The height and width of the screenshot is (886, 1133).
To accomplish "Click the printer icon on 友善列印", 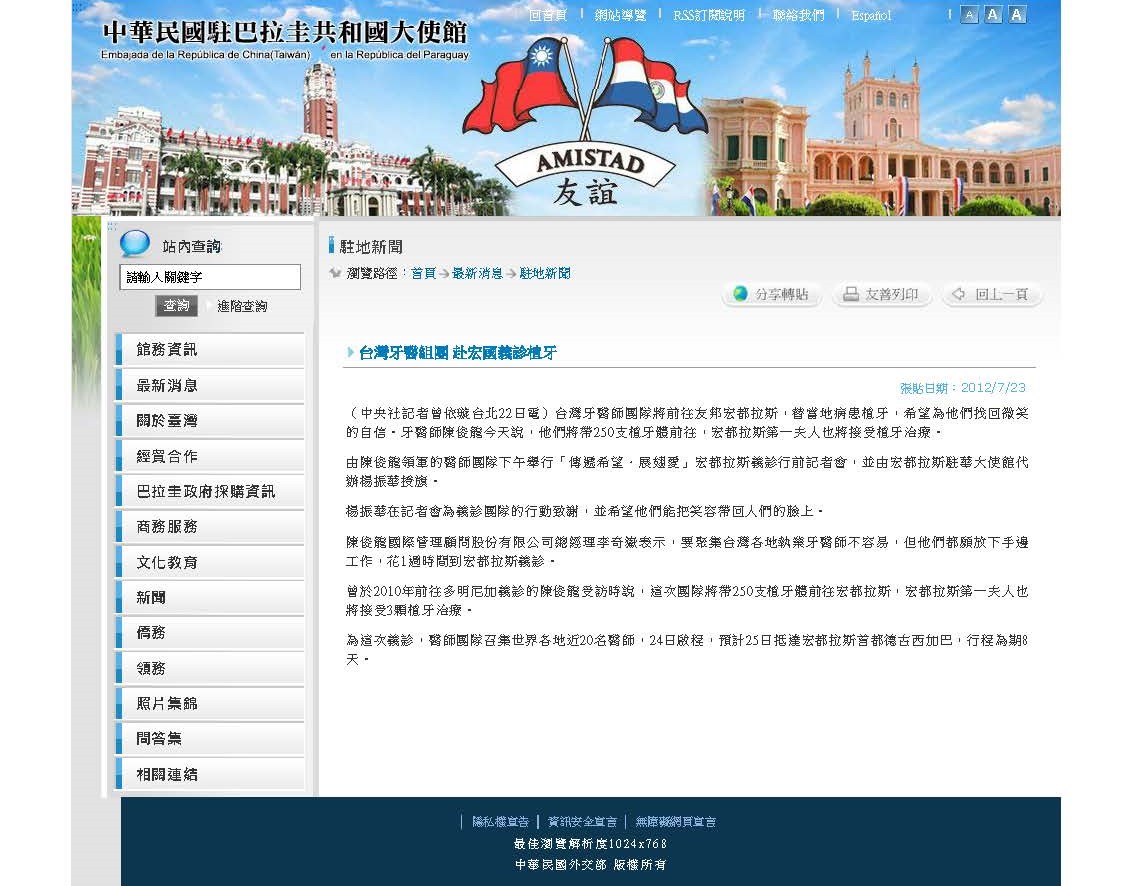I will (x=851, y=293).
